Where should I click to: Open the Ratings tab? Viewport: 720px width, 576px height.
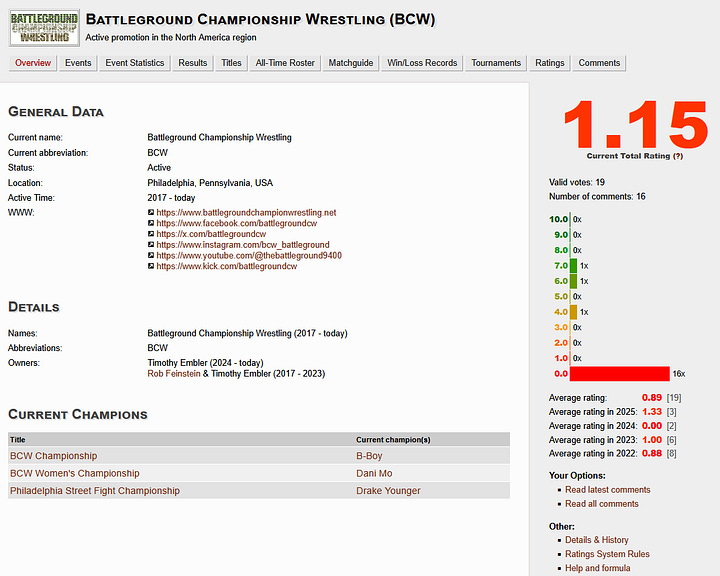coord(550,63)
